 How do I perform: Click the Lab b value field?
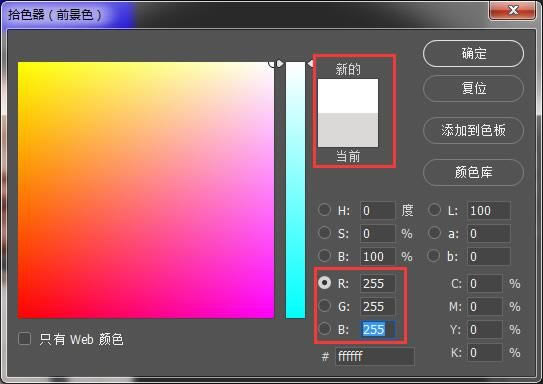tap(489, 257)
